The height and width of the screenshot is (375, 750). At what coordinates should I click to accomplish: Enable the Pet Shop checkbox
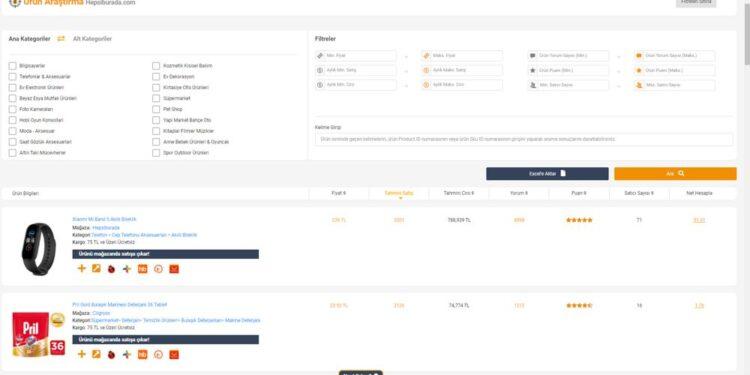[x=156, y=110]
